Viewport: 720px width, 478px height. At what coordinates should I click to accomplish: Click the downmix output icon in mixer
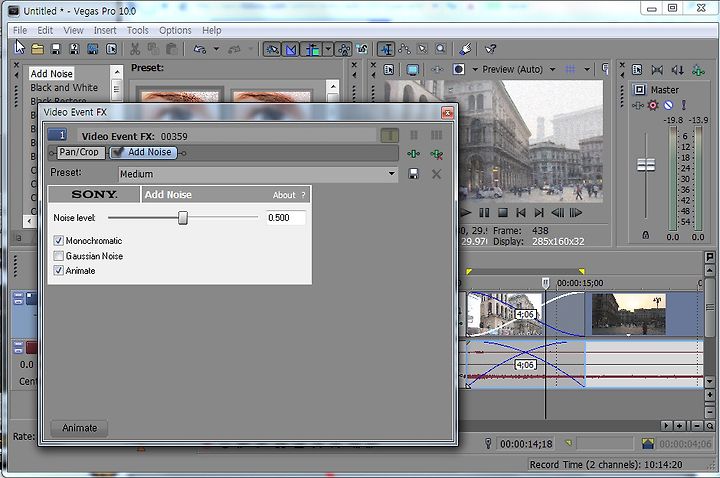pyautogui.click(x=657, y=70)
